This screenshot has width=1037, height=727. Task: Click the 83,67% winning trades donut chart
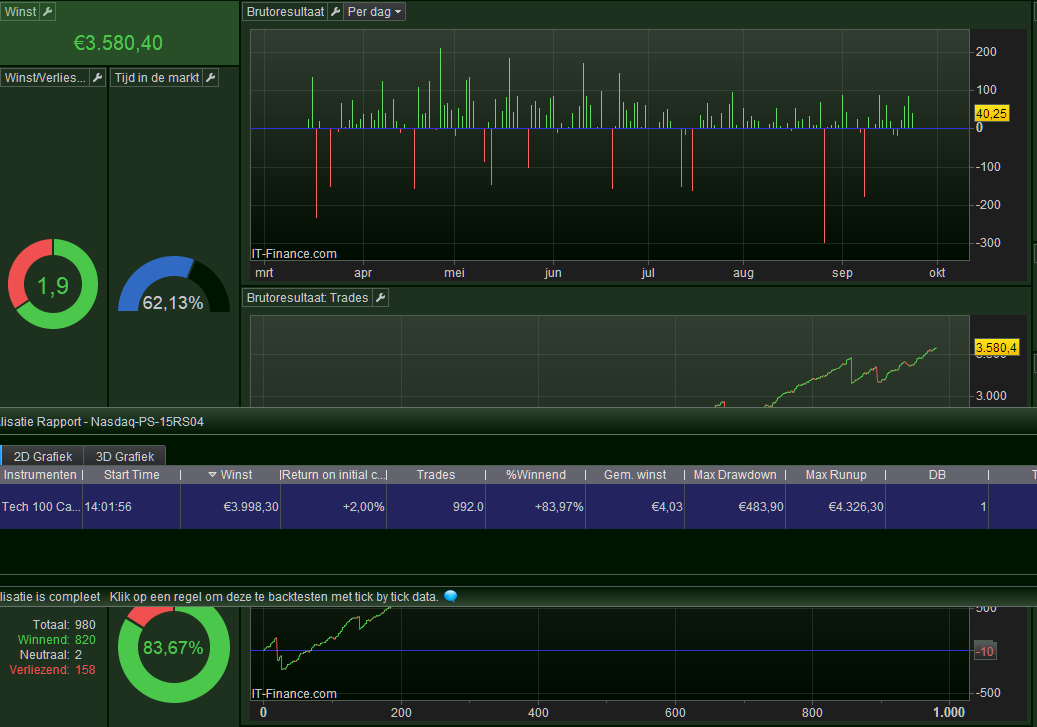click(172, 648)
